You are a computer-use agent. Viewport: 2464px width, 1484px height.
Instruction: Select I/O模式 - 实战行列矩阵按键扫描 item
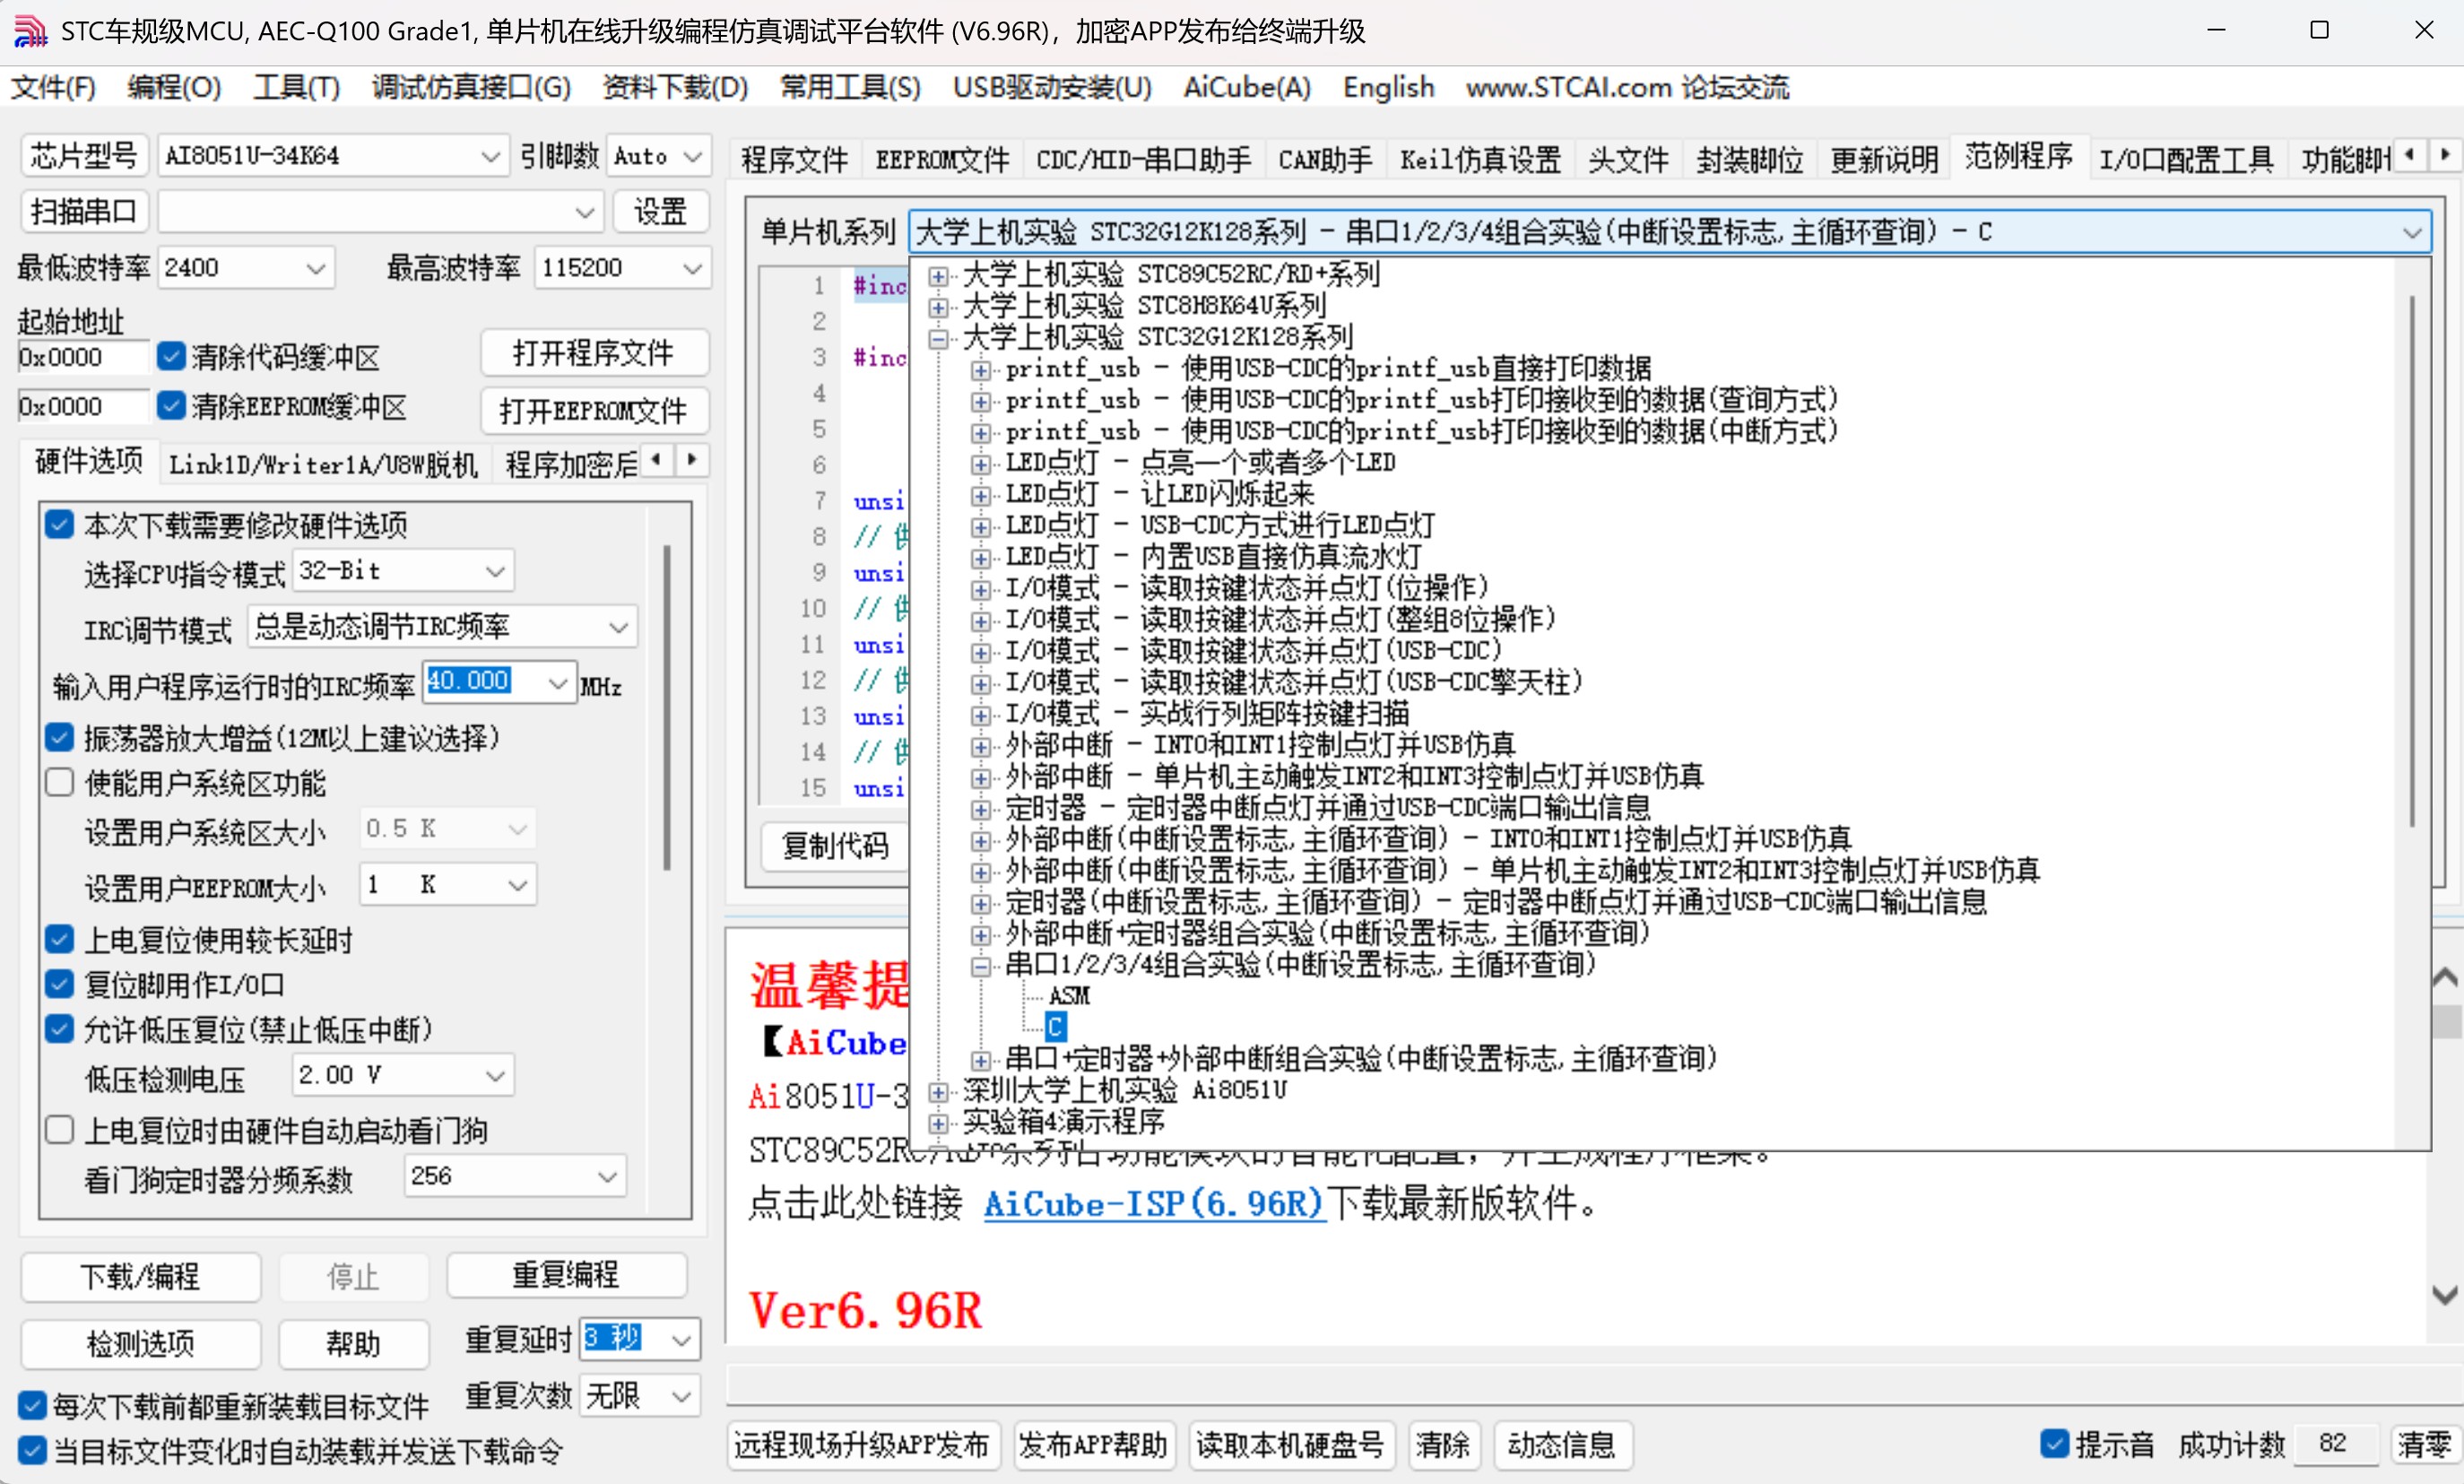[1207, 714]
